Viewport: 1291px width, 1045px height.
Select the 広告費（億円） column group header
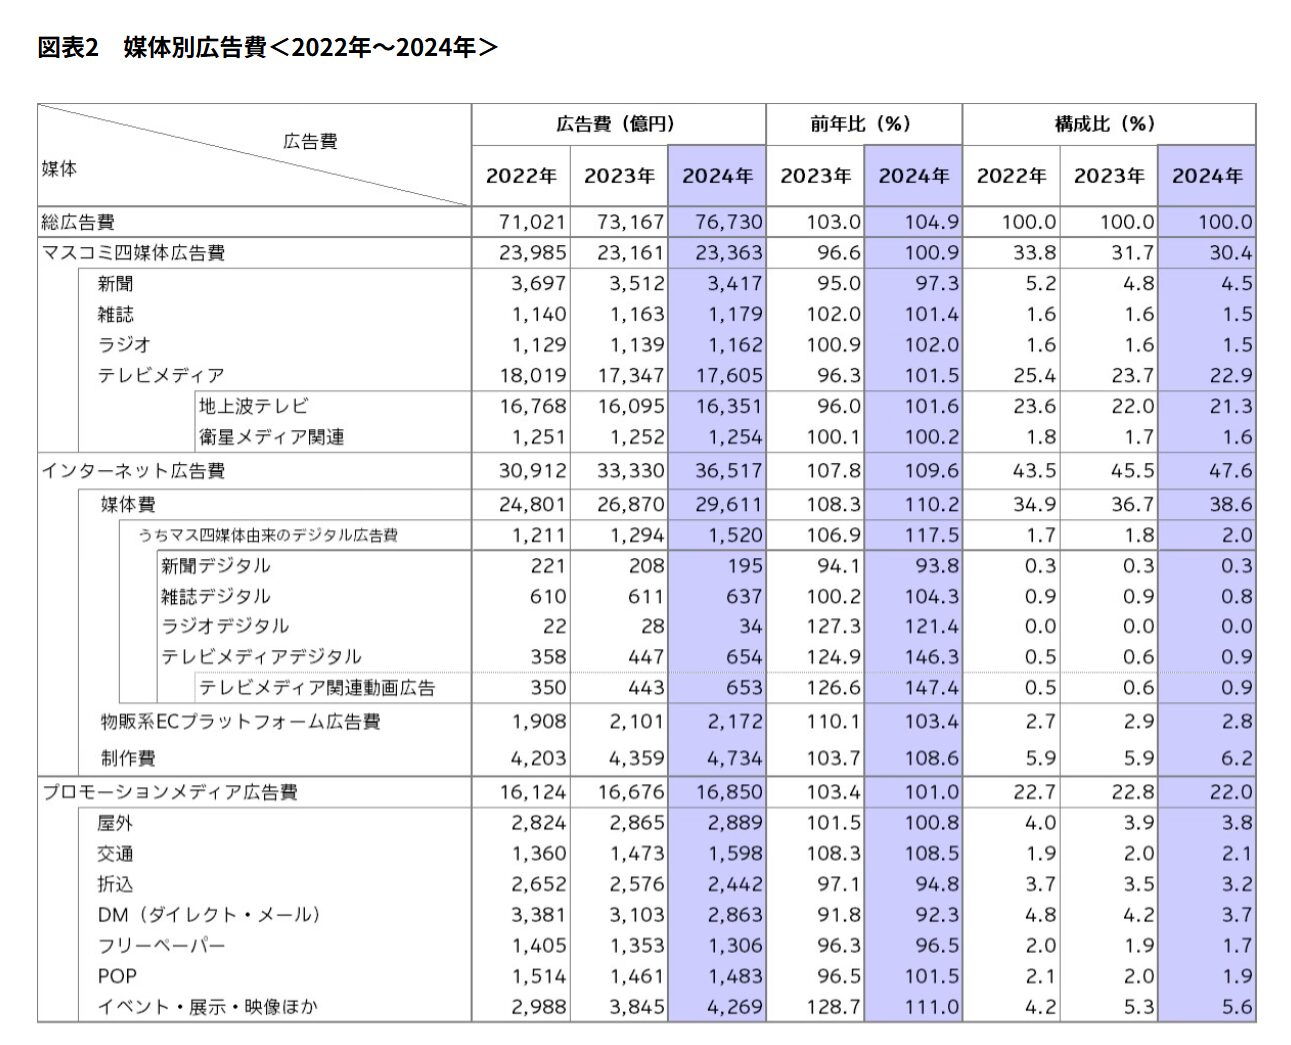click(617, 124)
